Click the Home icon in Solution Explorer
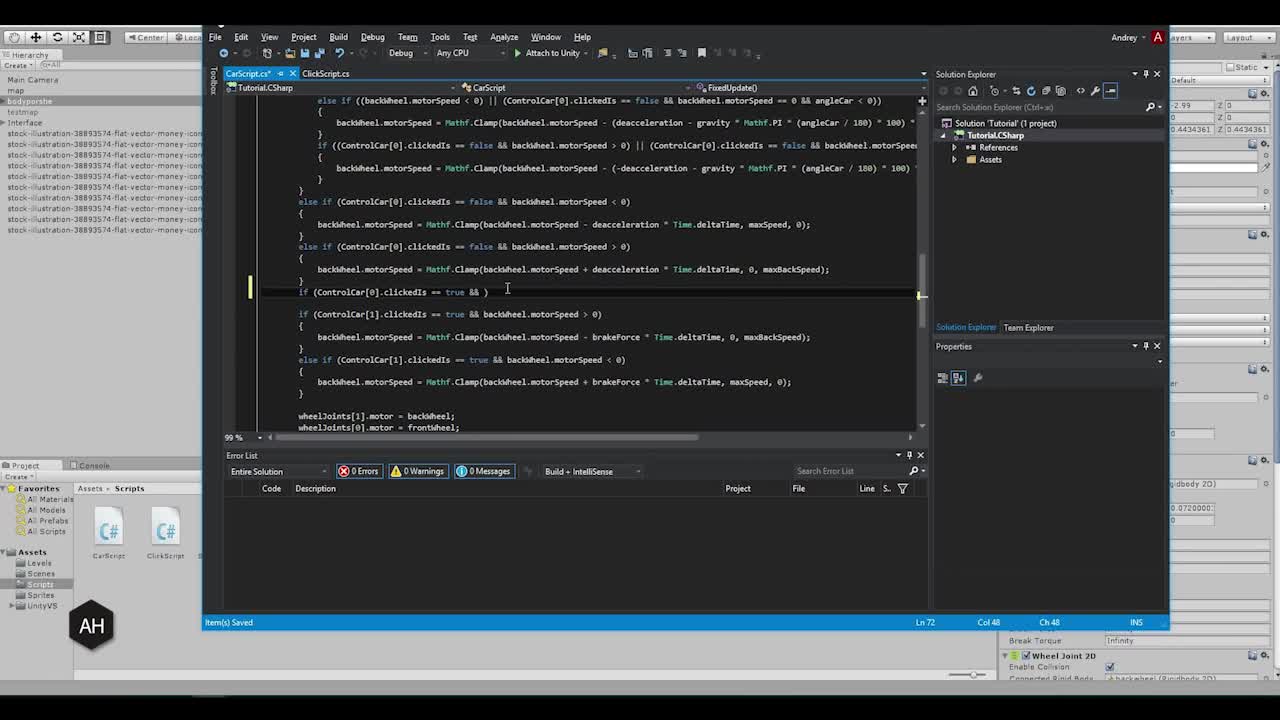The width and height of the screenshot is (1280, 720). 972,91
